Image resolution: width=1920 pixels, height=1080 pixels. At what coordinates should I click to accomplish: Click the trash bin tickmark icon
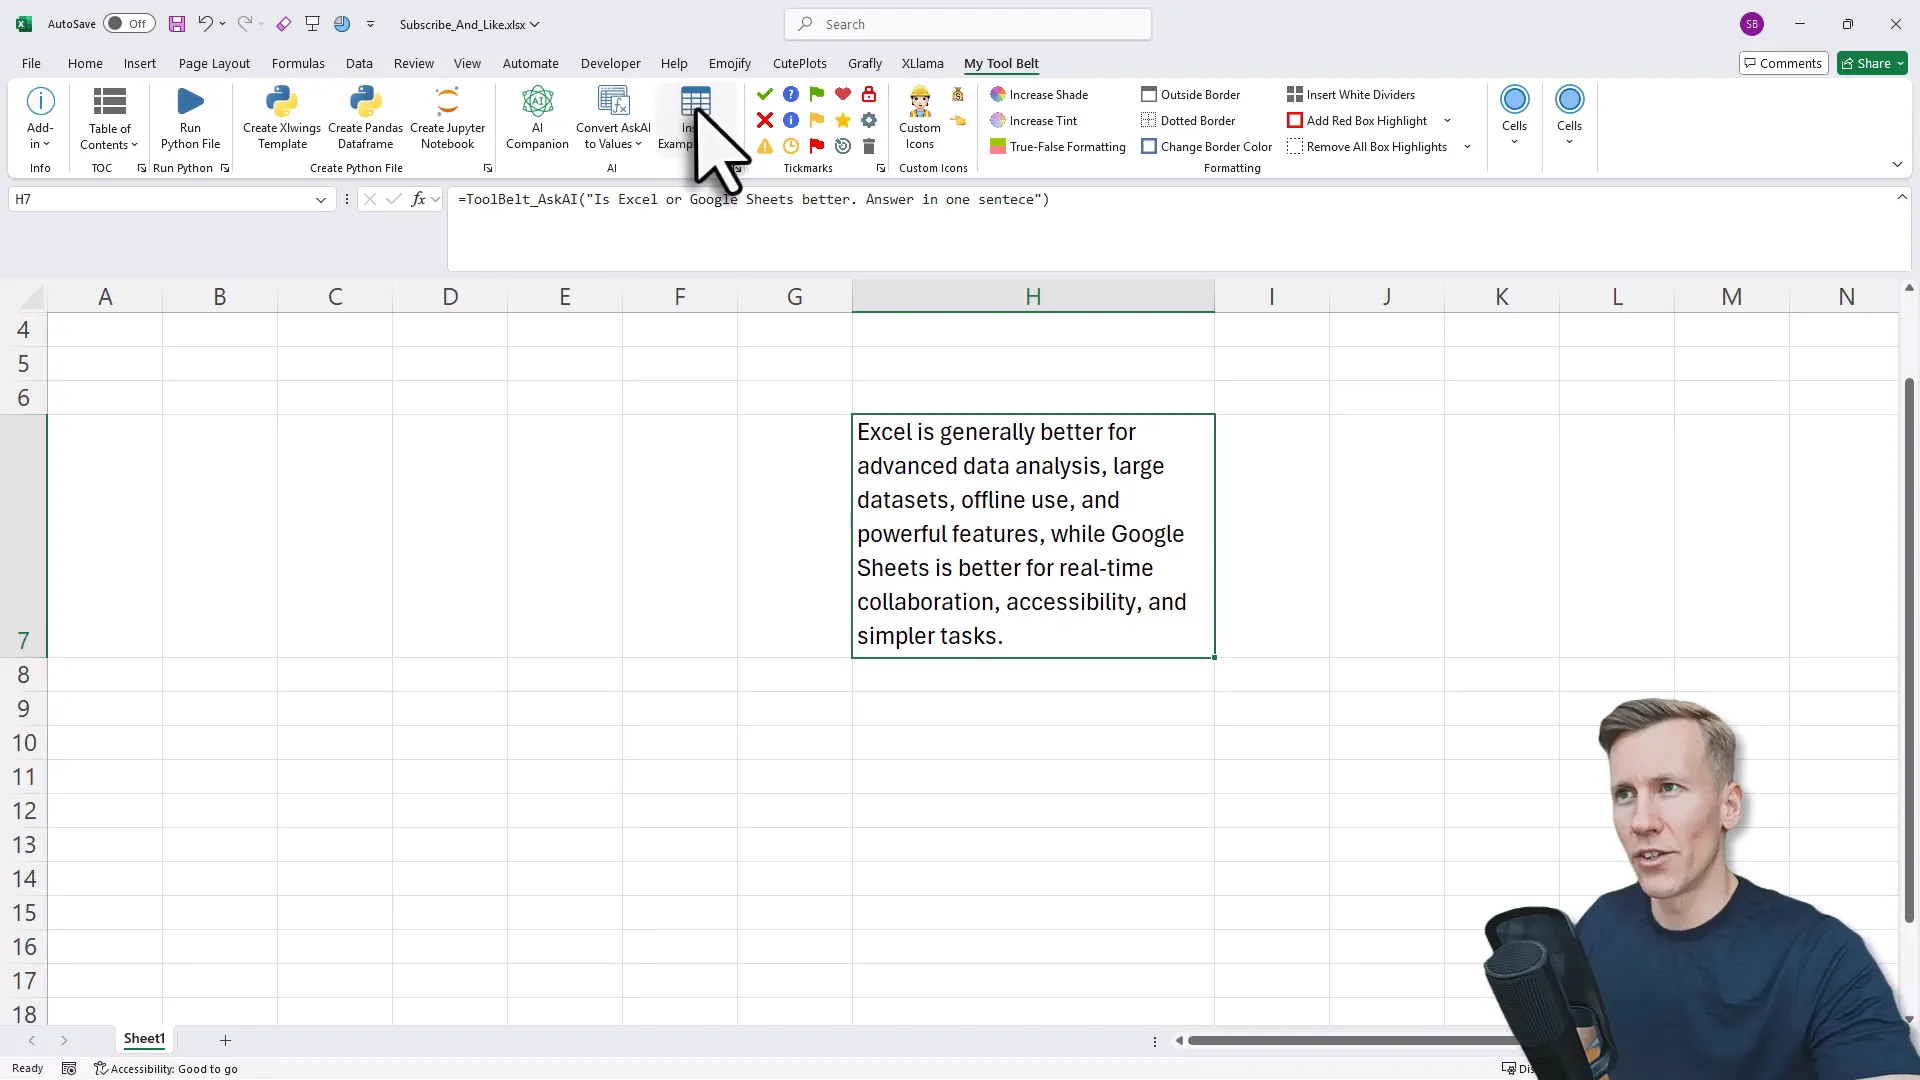[869, 146]
